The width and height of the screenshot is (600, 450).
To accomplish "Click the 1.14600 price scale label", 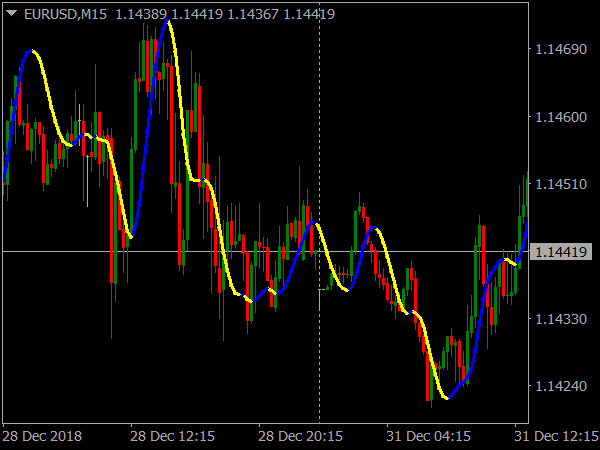I will click(x=561, y=117).
